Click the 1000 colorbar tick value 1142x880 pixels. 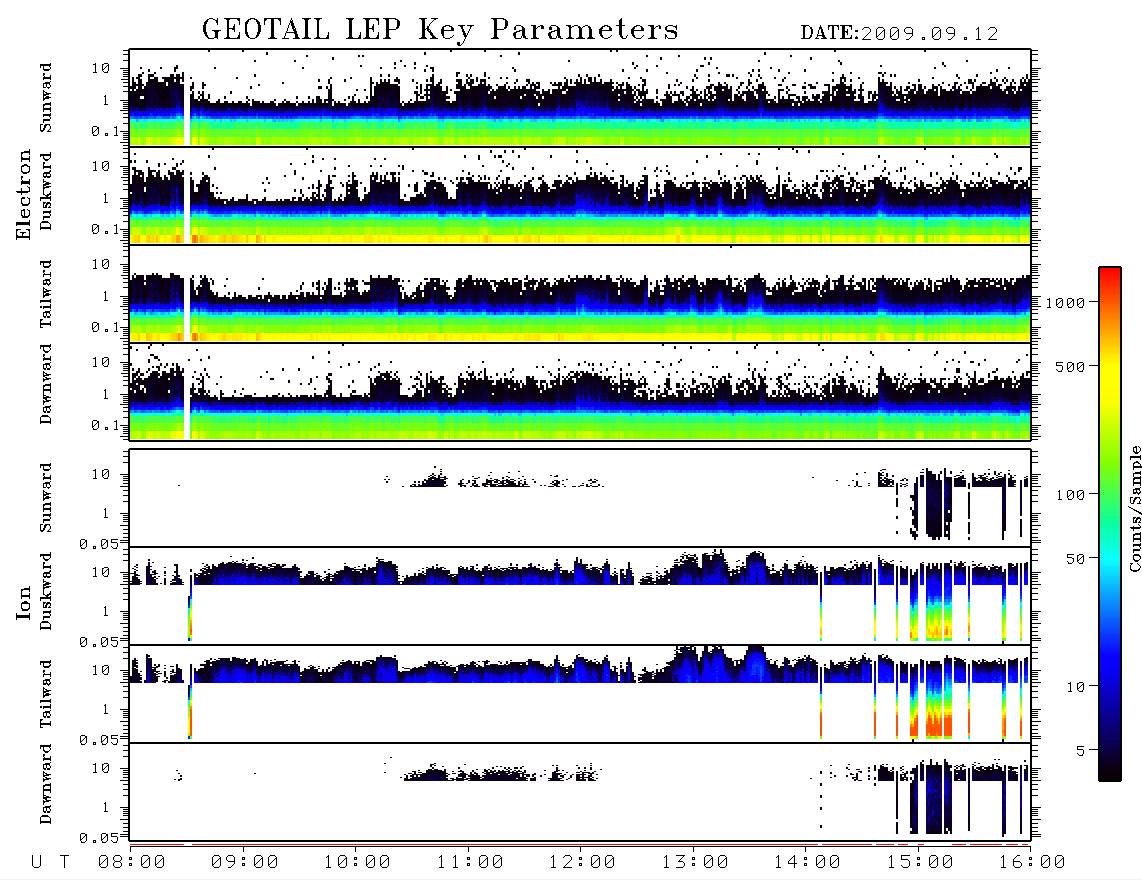(x=1065, y=303)
